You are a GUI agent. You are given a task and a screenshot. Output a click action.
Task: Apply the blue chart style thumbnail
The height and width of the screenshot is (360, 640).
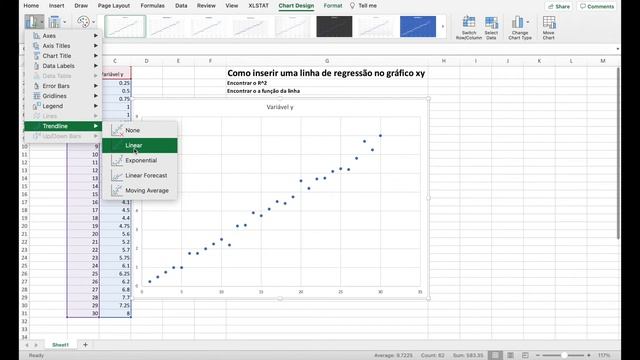(418, 27)
